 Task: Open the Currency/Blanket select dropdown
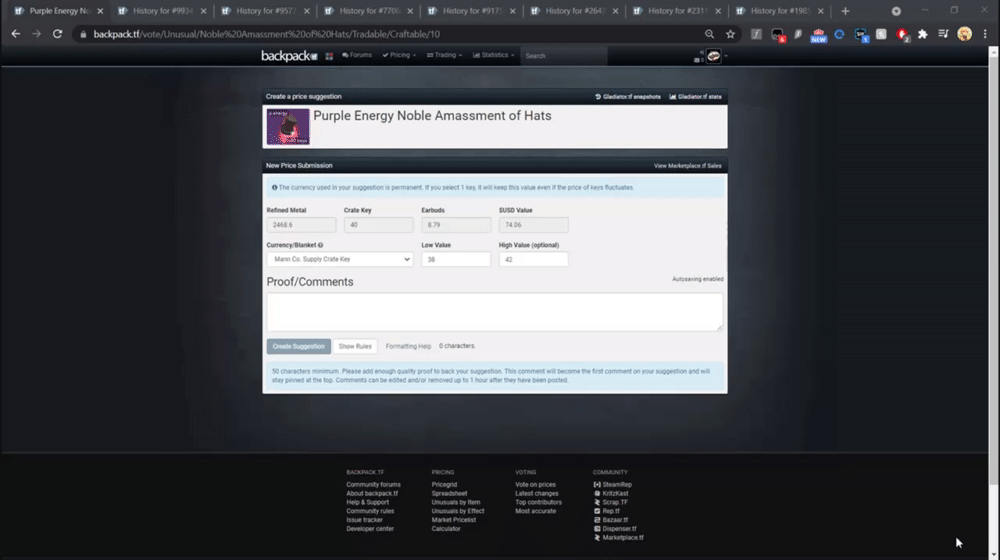[x=340, y=259]
